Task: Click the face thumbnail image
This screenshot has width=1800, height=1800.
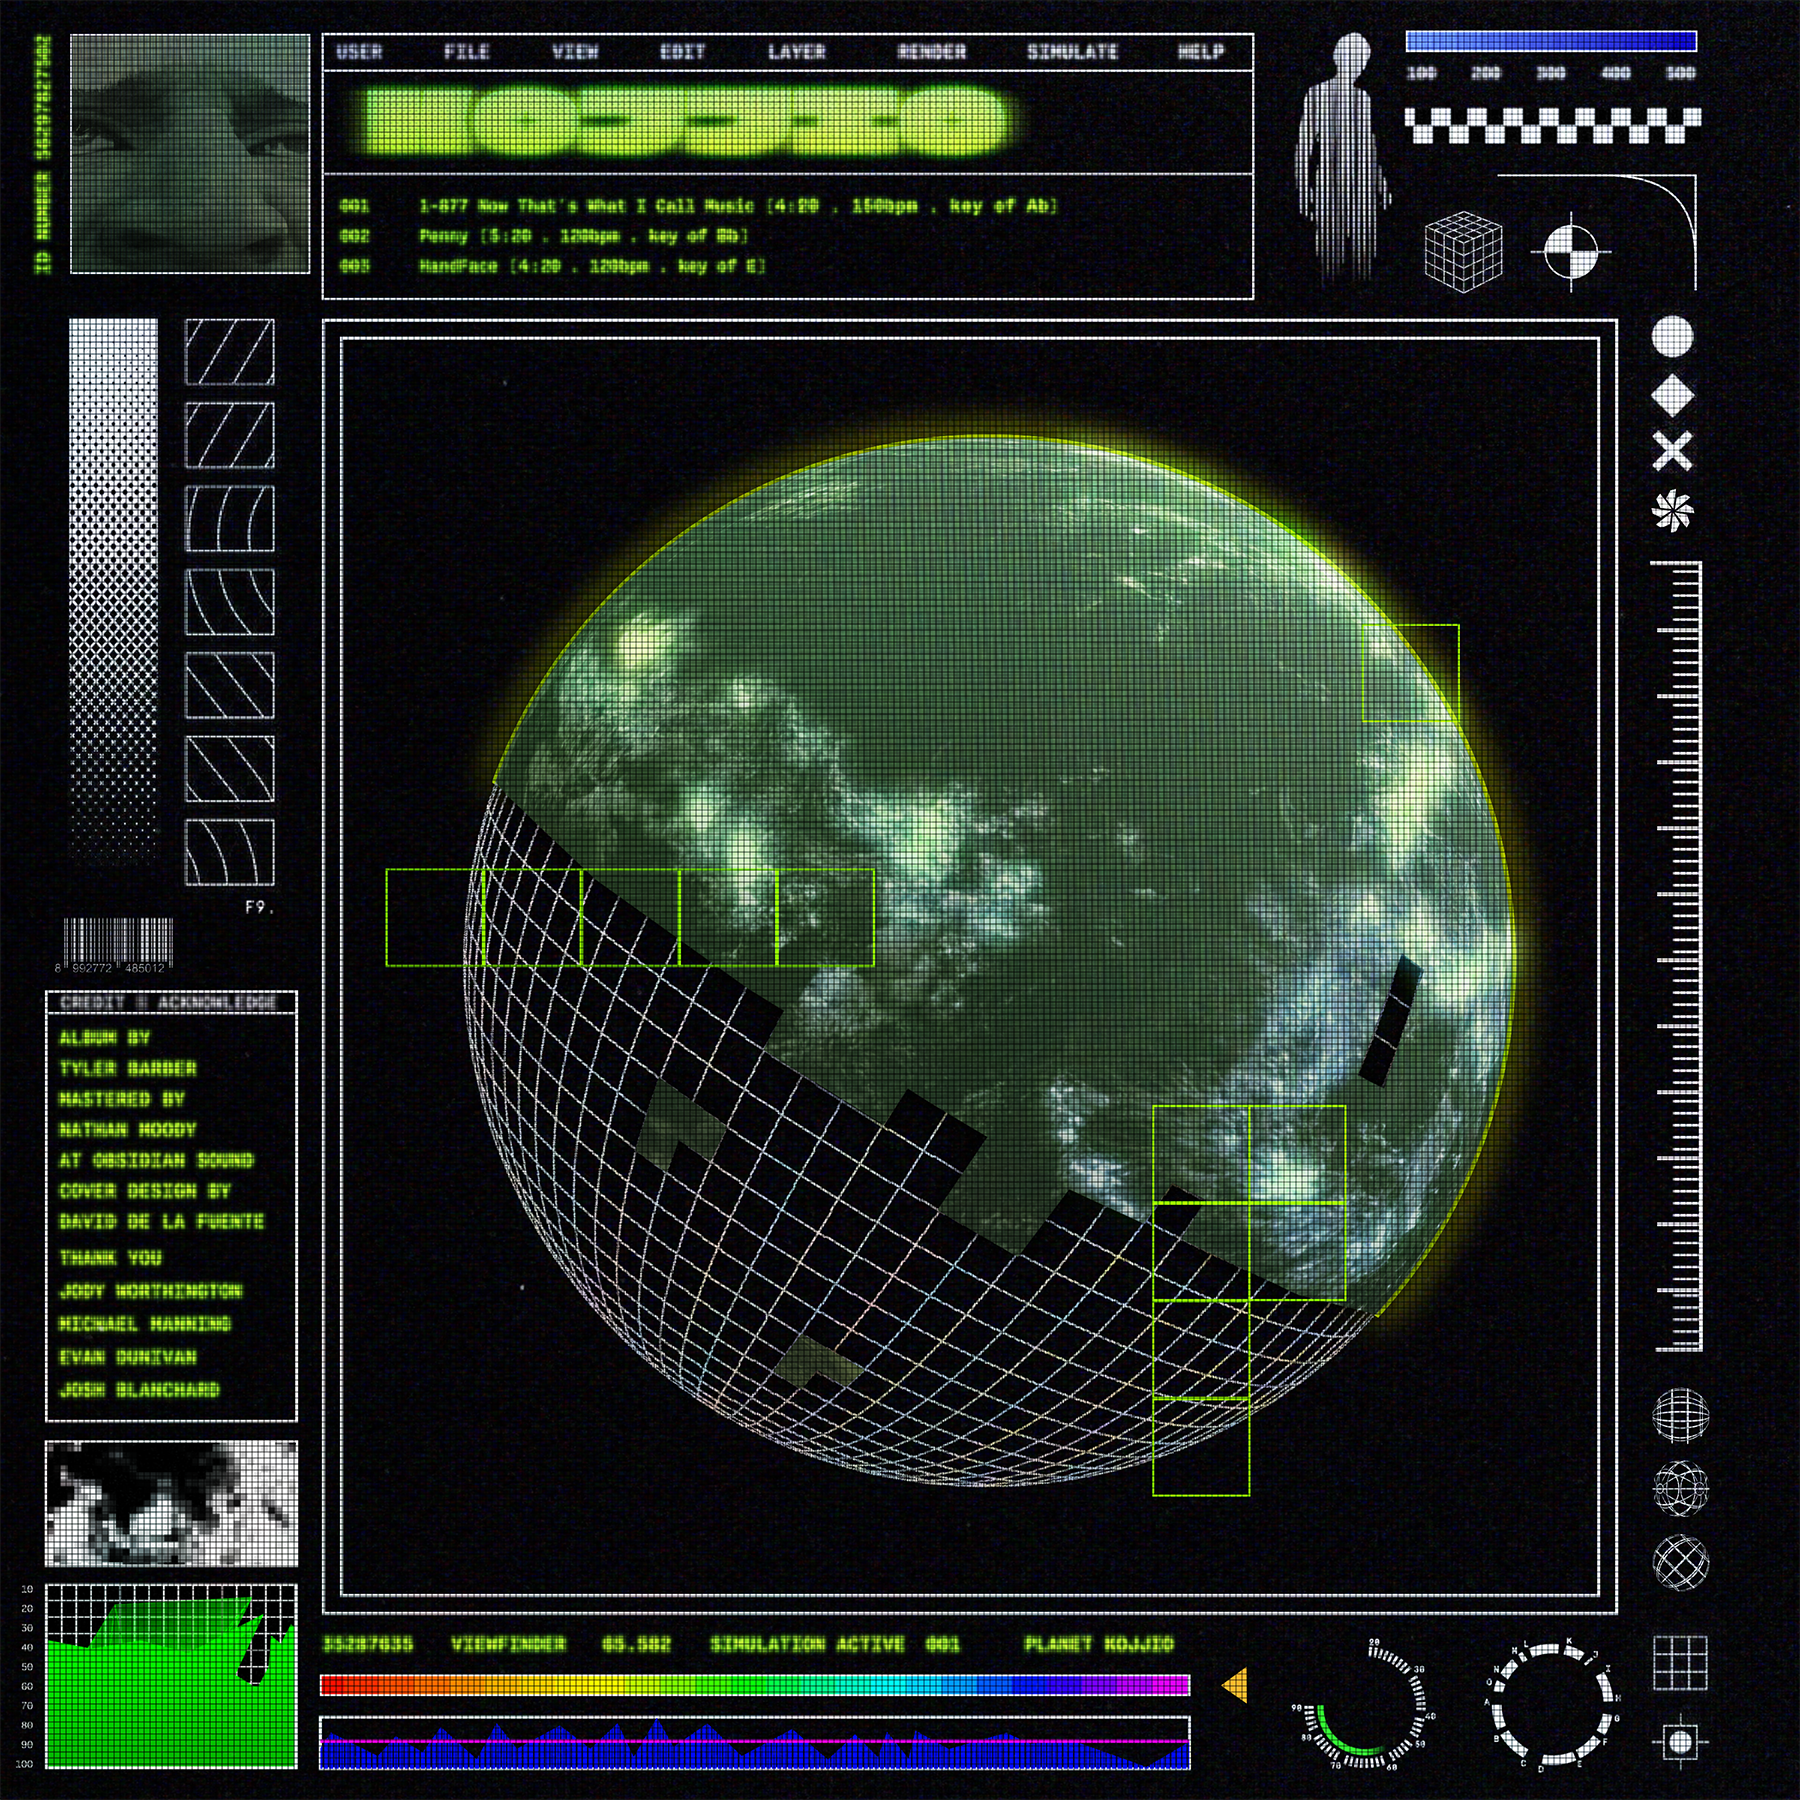Action: (190, 153)
